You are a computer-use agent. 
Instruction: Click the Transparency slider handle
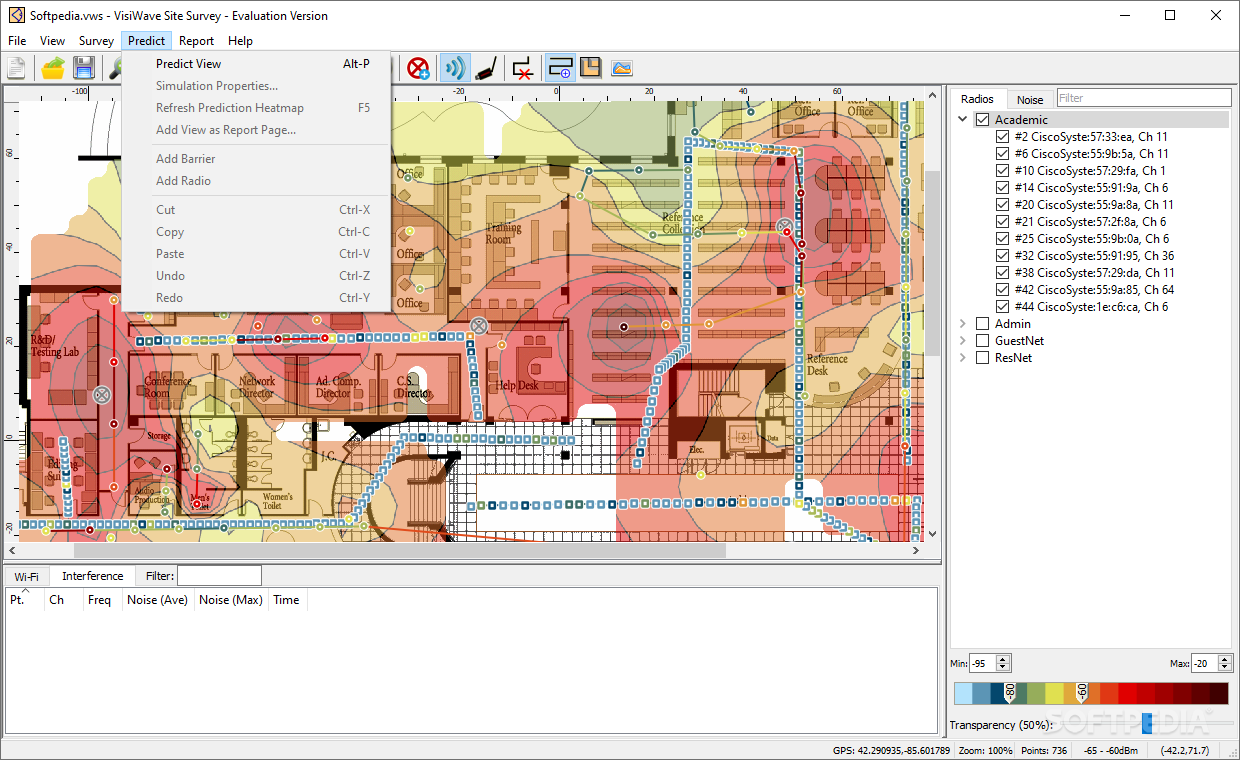tap(1146, 721)
